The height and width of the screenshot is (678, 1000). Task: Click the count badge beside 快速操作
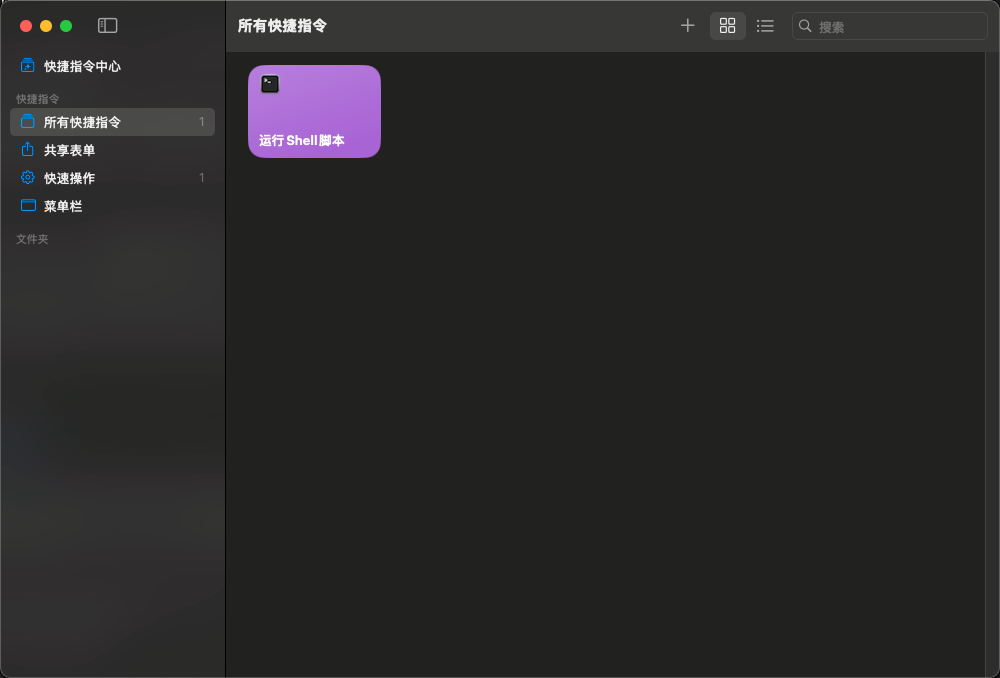tap(202, 178)
